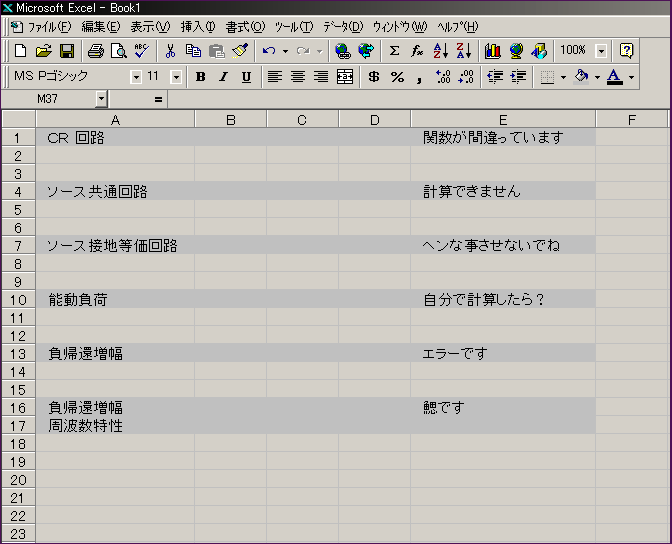The image size is (672, 544).
Task: Toggle underline formatting
Action: coord(244,76)
